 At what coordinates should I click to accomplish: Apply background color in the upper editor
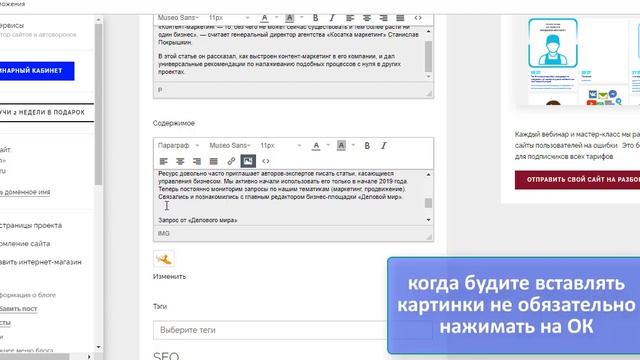pos(289,18)
